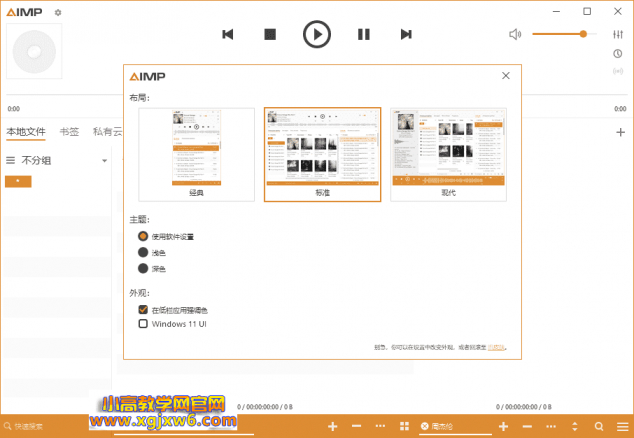Open playlist search magnifier in bottom bar
Screen dimensions: 634x438
tap(599, 426)
